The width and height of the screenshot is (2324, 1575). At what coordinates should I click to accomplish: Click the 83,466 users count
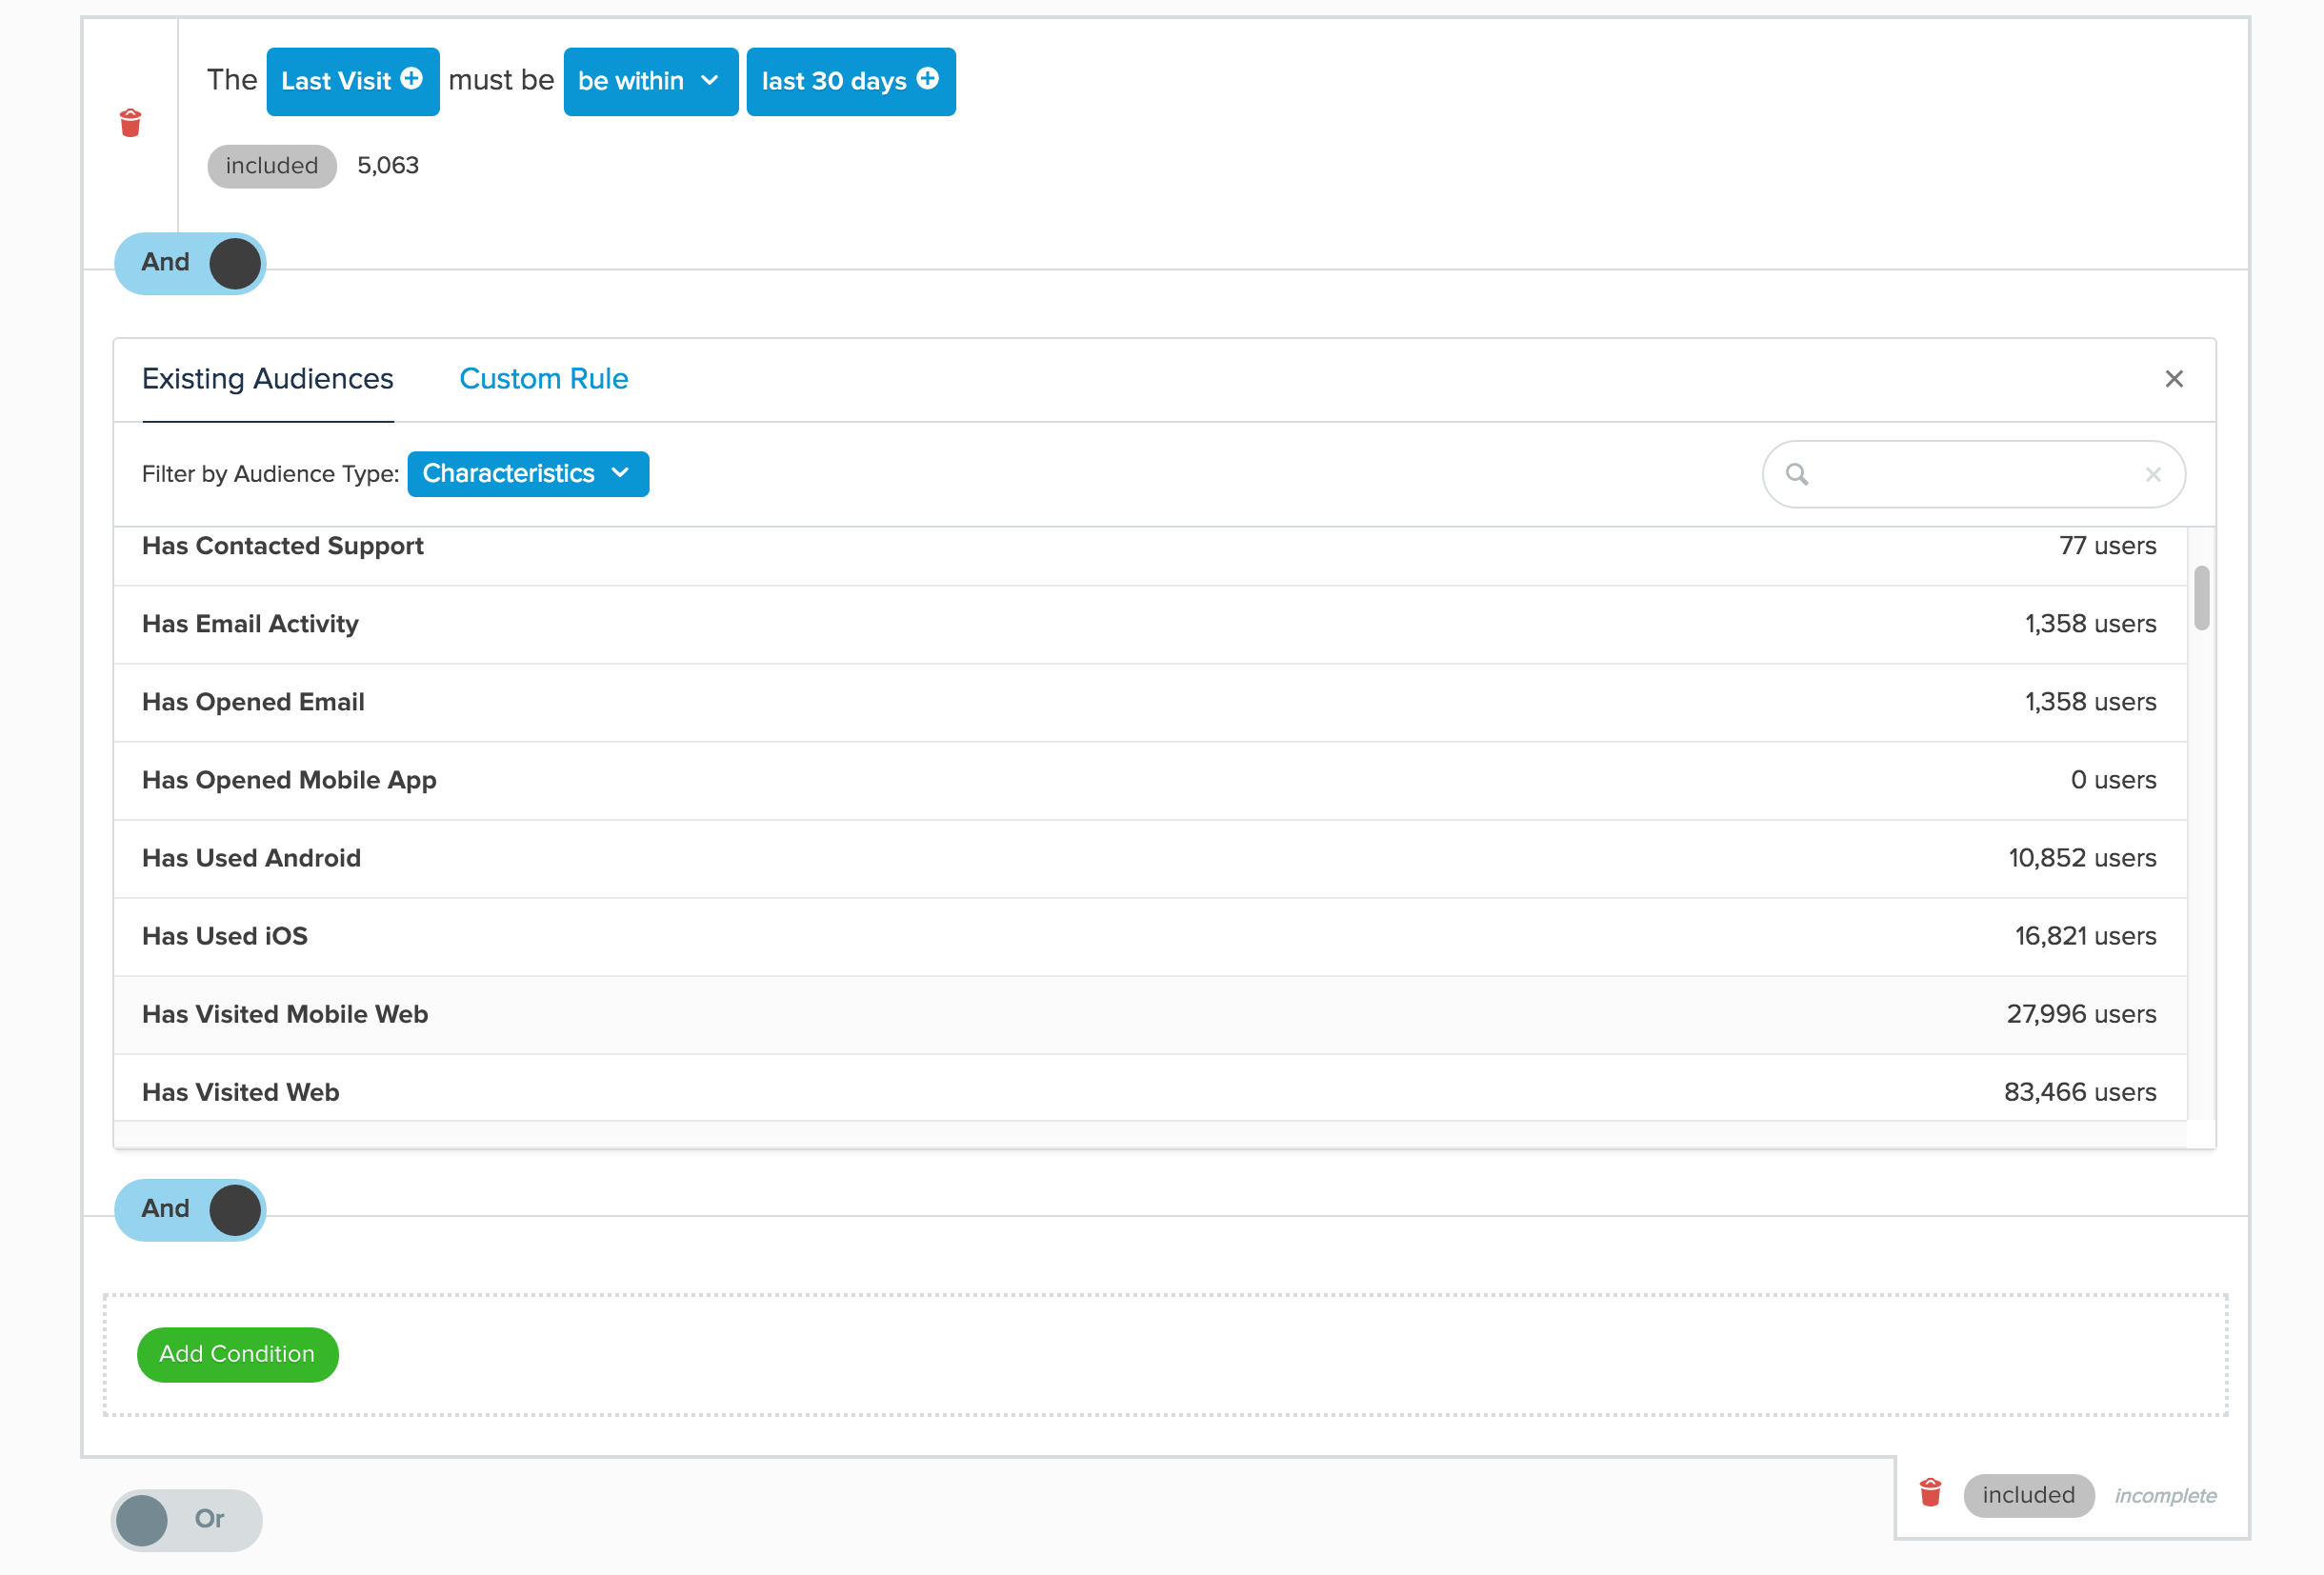coord(2080,1093)
